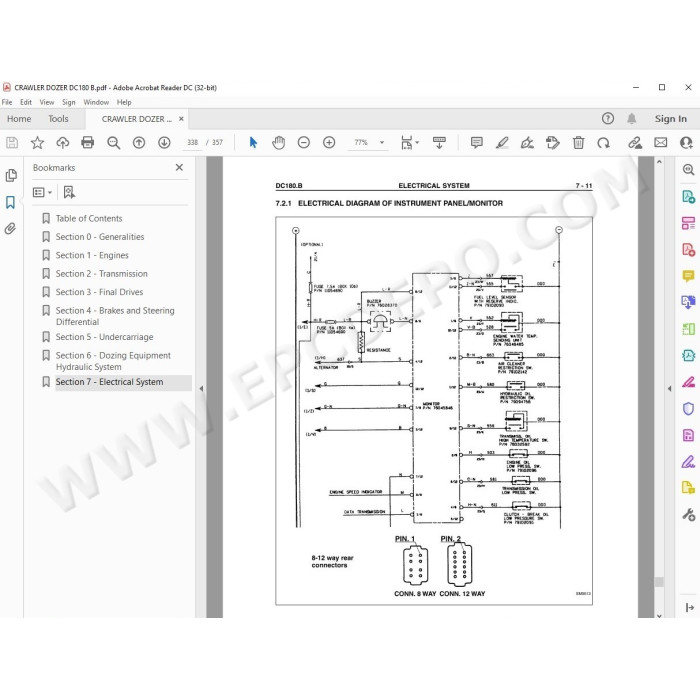700x700 pixels.
Task: Add to starred files icon
Action: pos(37,142)
